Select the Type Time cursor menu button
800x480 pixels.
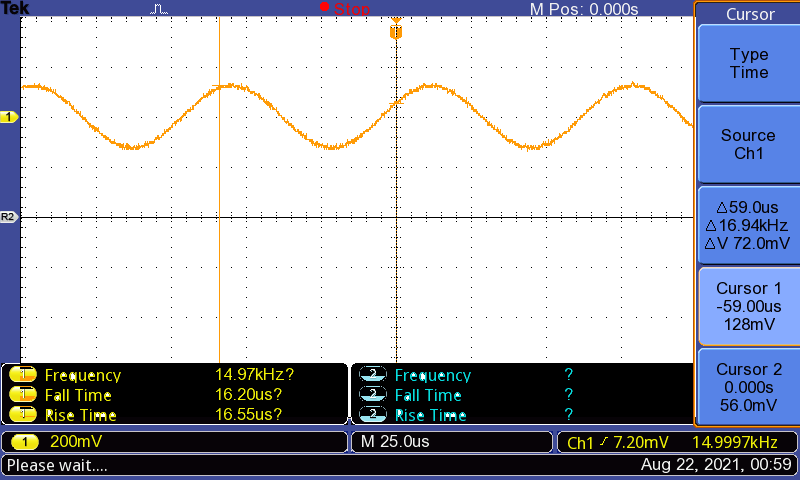pos(748,64)
